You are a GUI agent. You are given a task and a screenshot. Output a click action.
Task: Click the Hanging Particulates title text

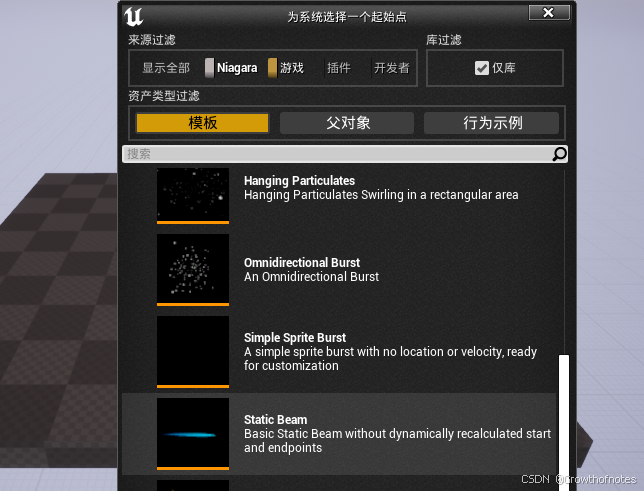pos(299,181)
